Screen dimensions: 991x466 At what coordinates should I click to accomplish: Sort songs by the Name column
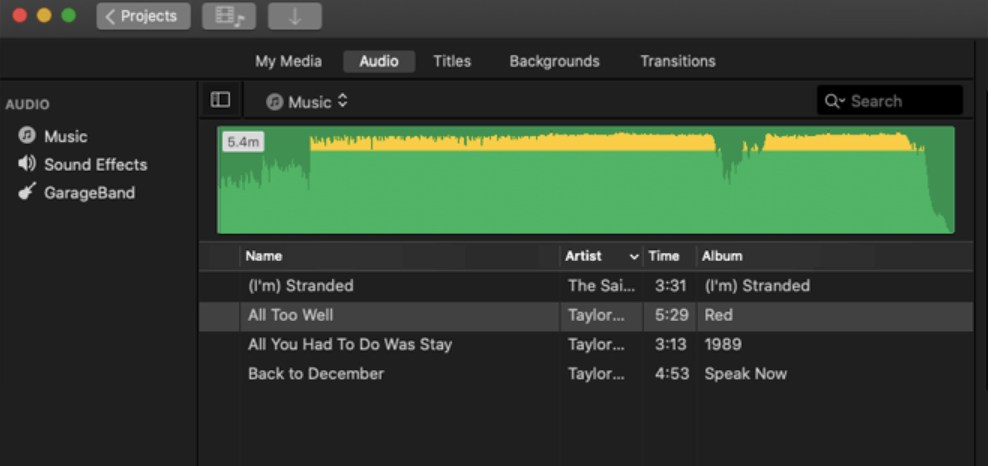tap(400, 256)
